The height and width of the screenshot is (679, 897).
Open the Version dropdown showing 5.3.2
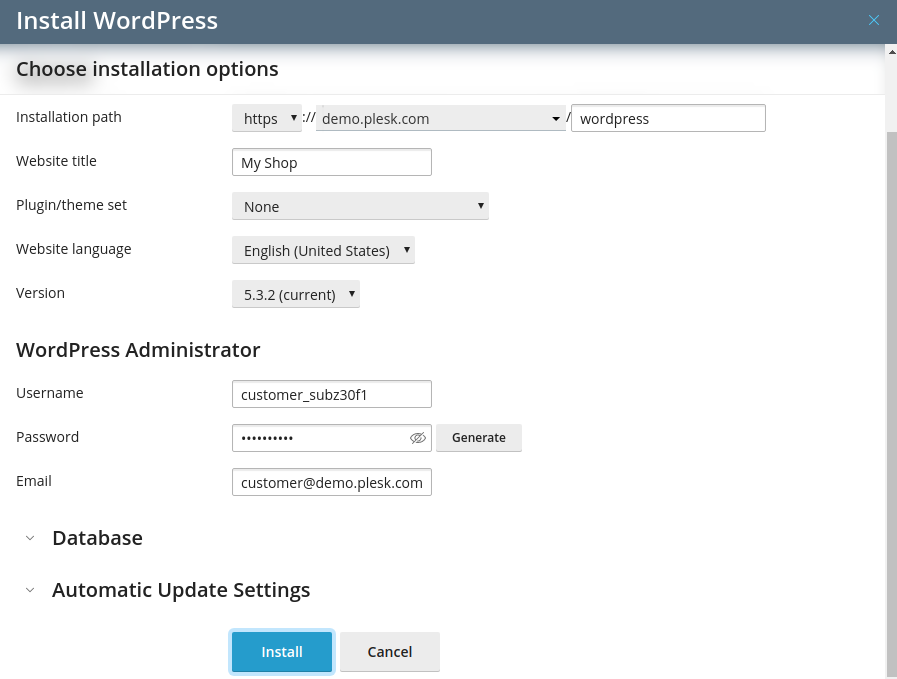pos(295,294)
